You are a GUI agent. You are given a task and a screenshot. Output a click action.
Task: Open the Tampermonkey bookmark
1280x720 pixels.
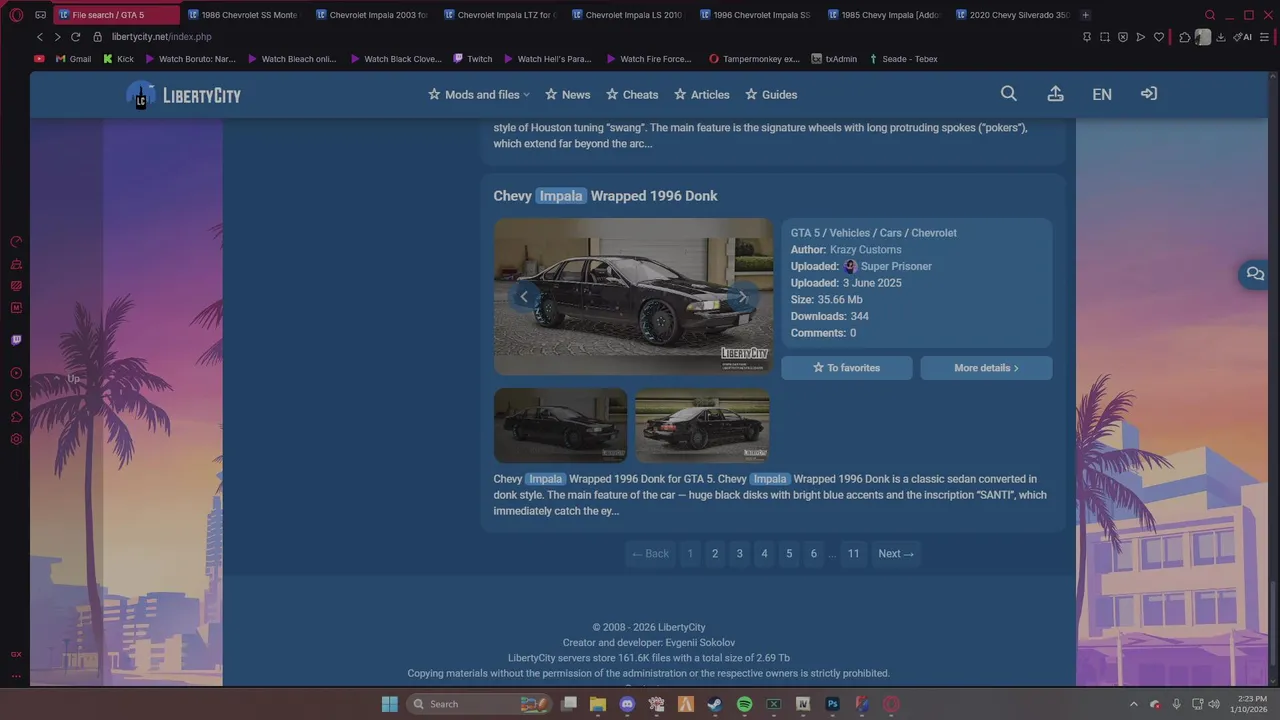tap(754, 59)
